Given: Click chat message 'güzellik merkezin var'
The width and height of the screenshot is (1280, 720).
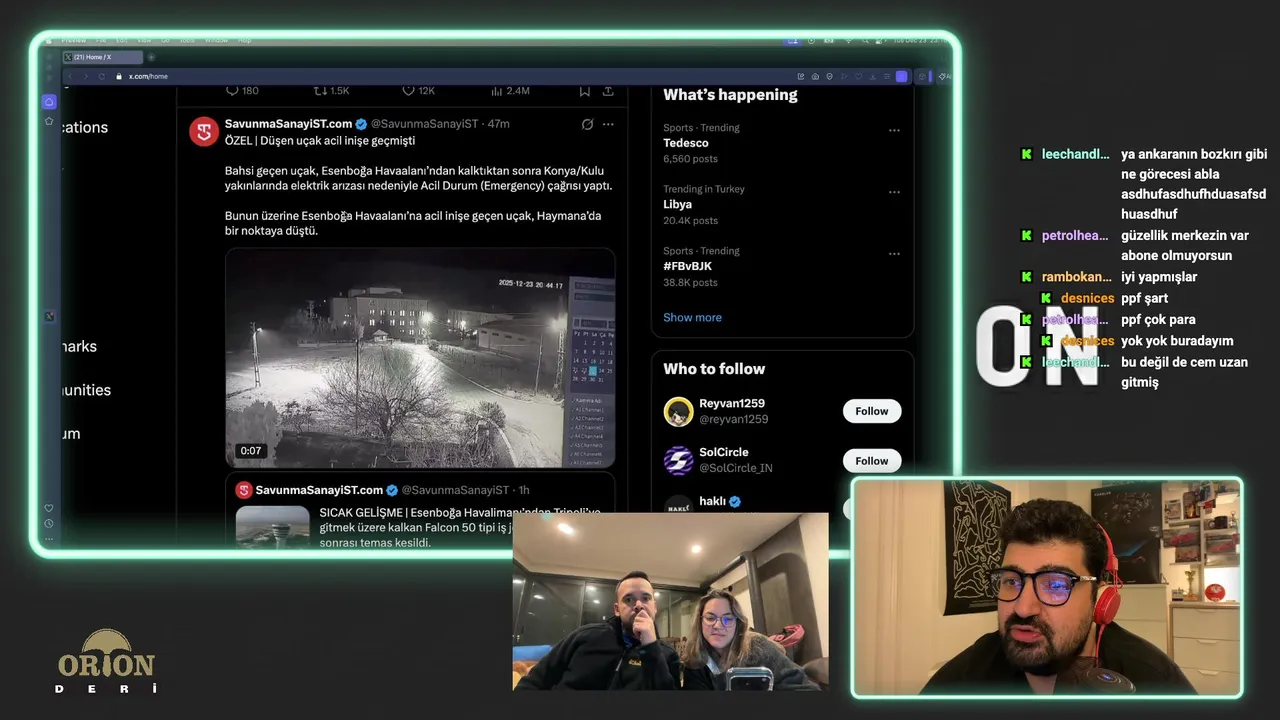Looking at the screenshot, I should pyautogui.click(x=1185, y=236).
